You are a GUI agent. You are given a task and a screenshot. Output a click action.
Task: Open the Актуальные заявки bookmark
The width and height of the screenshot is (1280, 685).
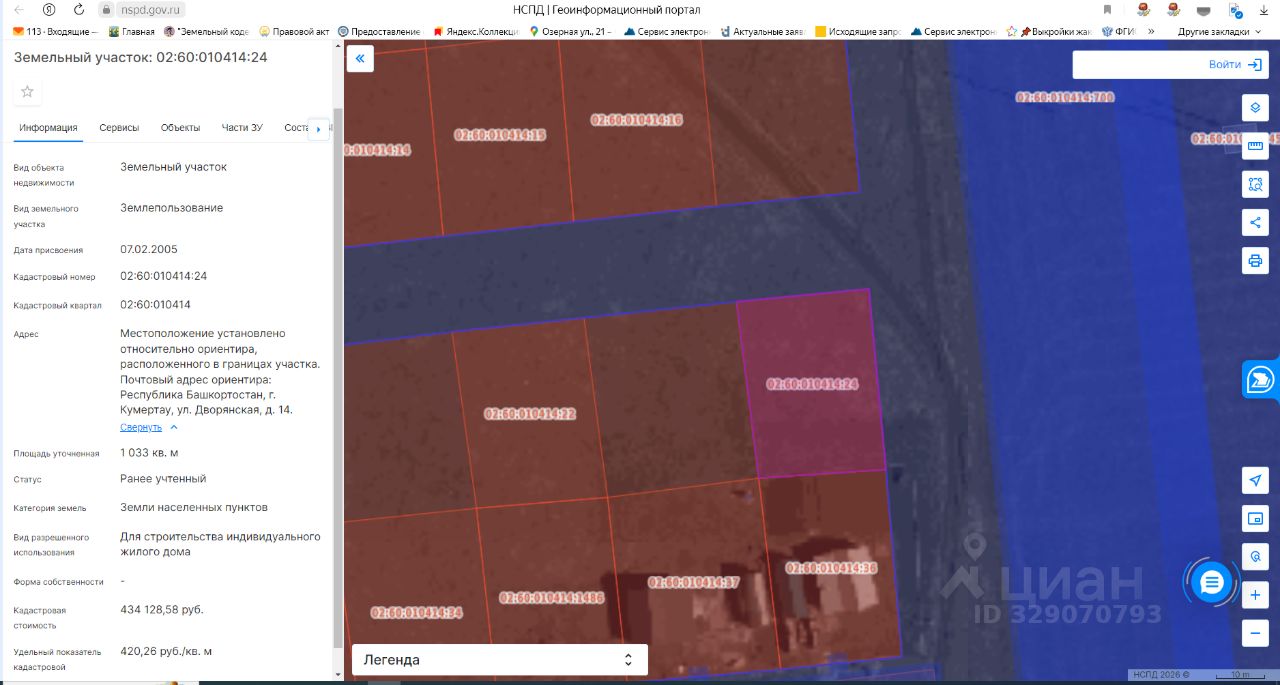pos(762,31)
